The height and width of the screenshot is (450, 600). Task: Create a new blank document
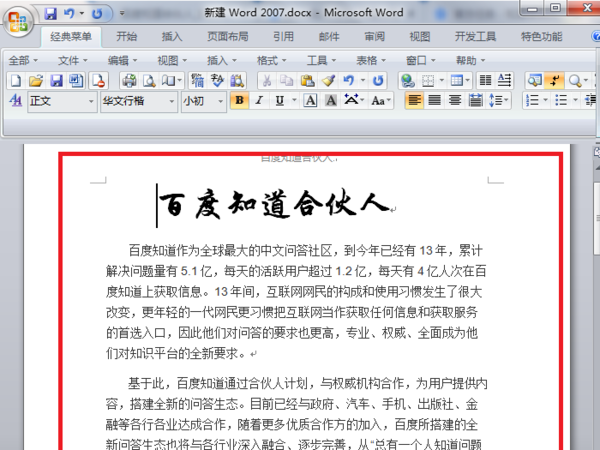click(x=15, y=81)
